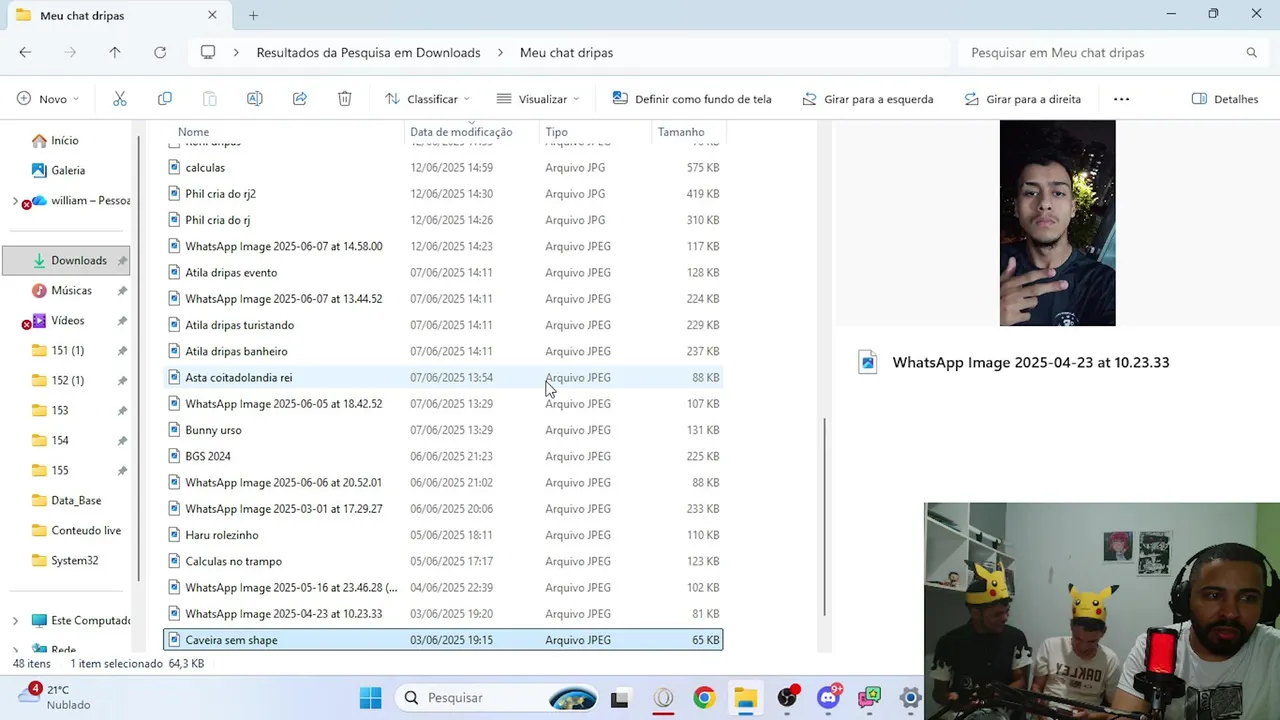
Task: Close the Meu chat dripas tab
Action: click(212, 15)
